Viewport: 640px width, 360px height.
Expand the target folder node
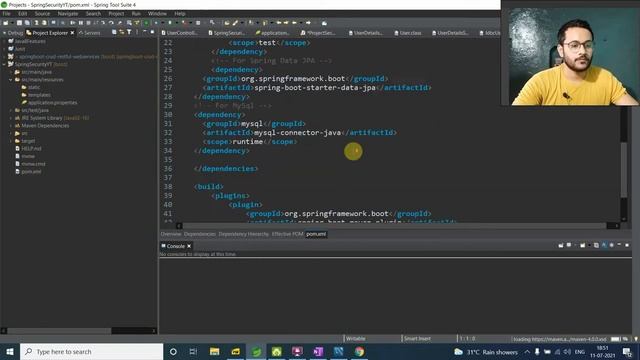(11, 141)
